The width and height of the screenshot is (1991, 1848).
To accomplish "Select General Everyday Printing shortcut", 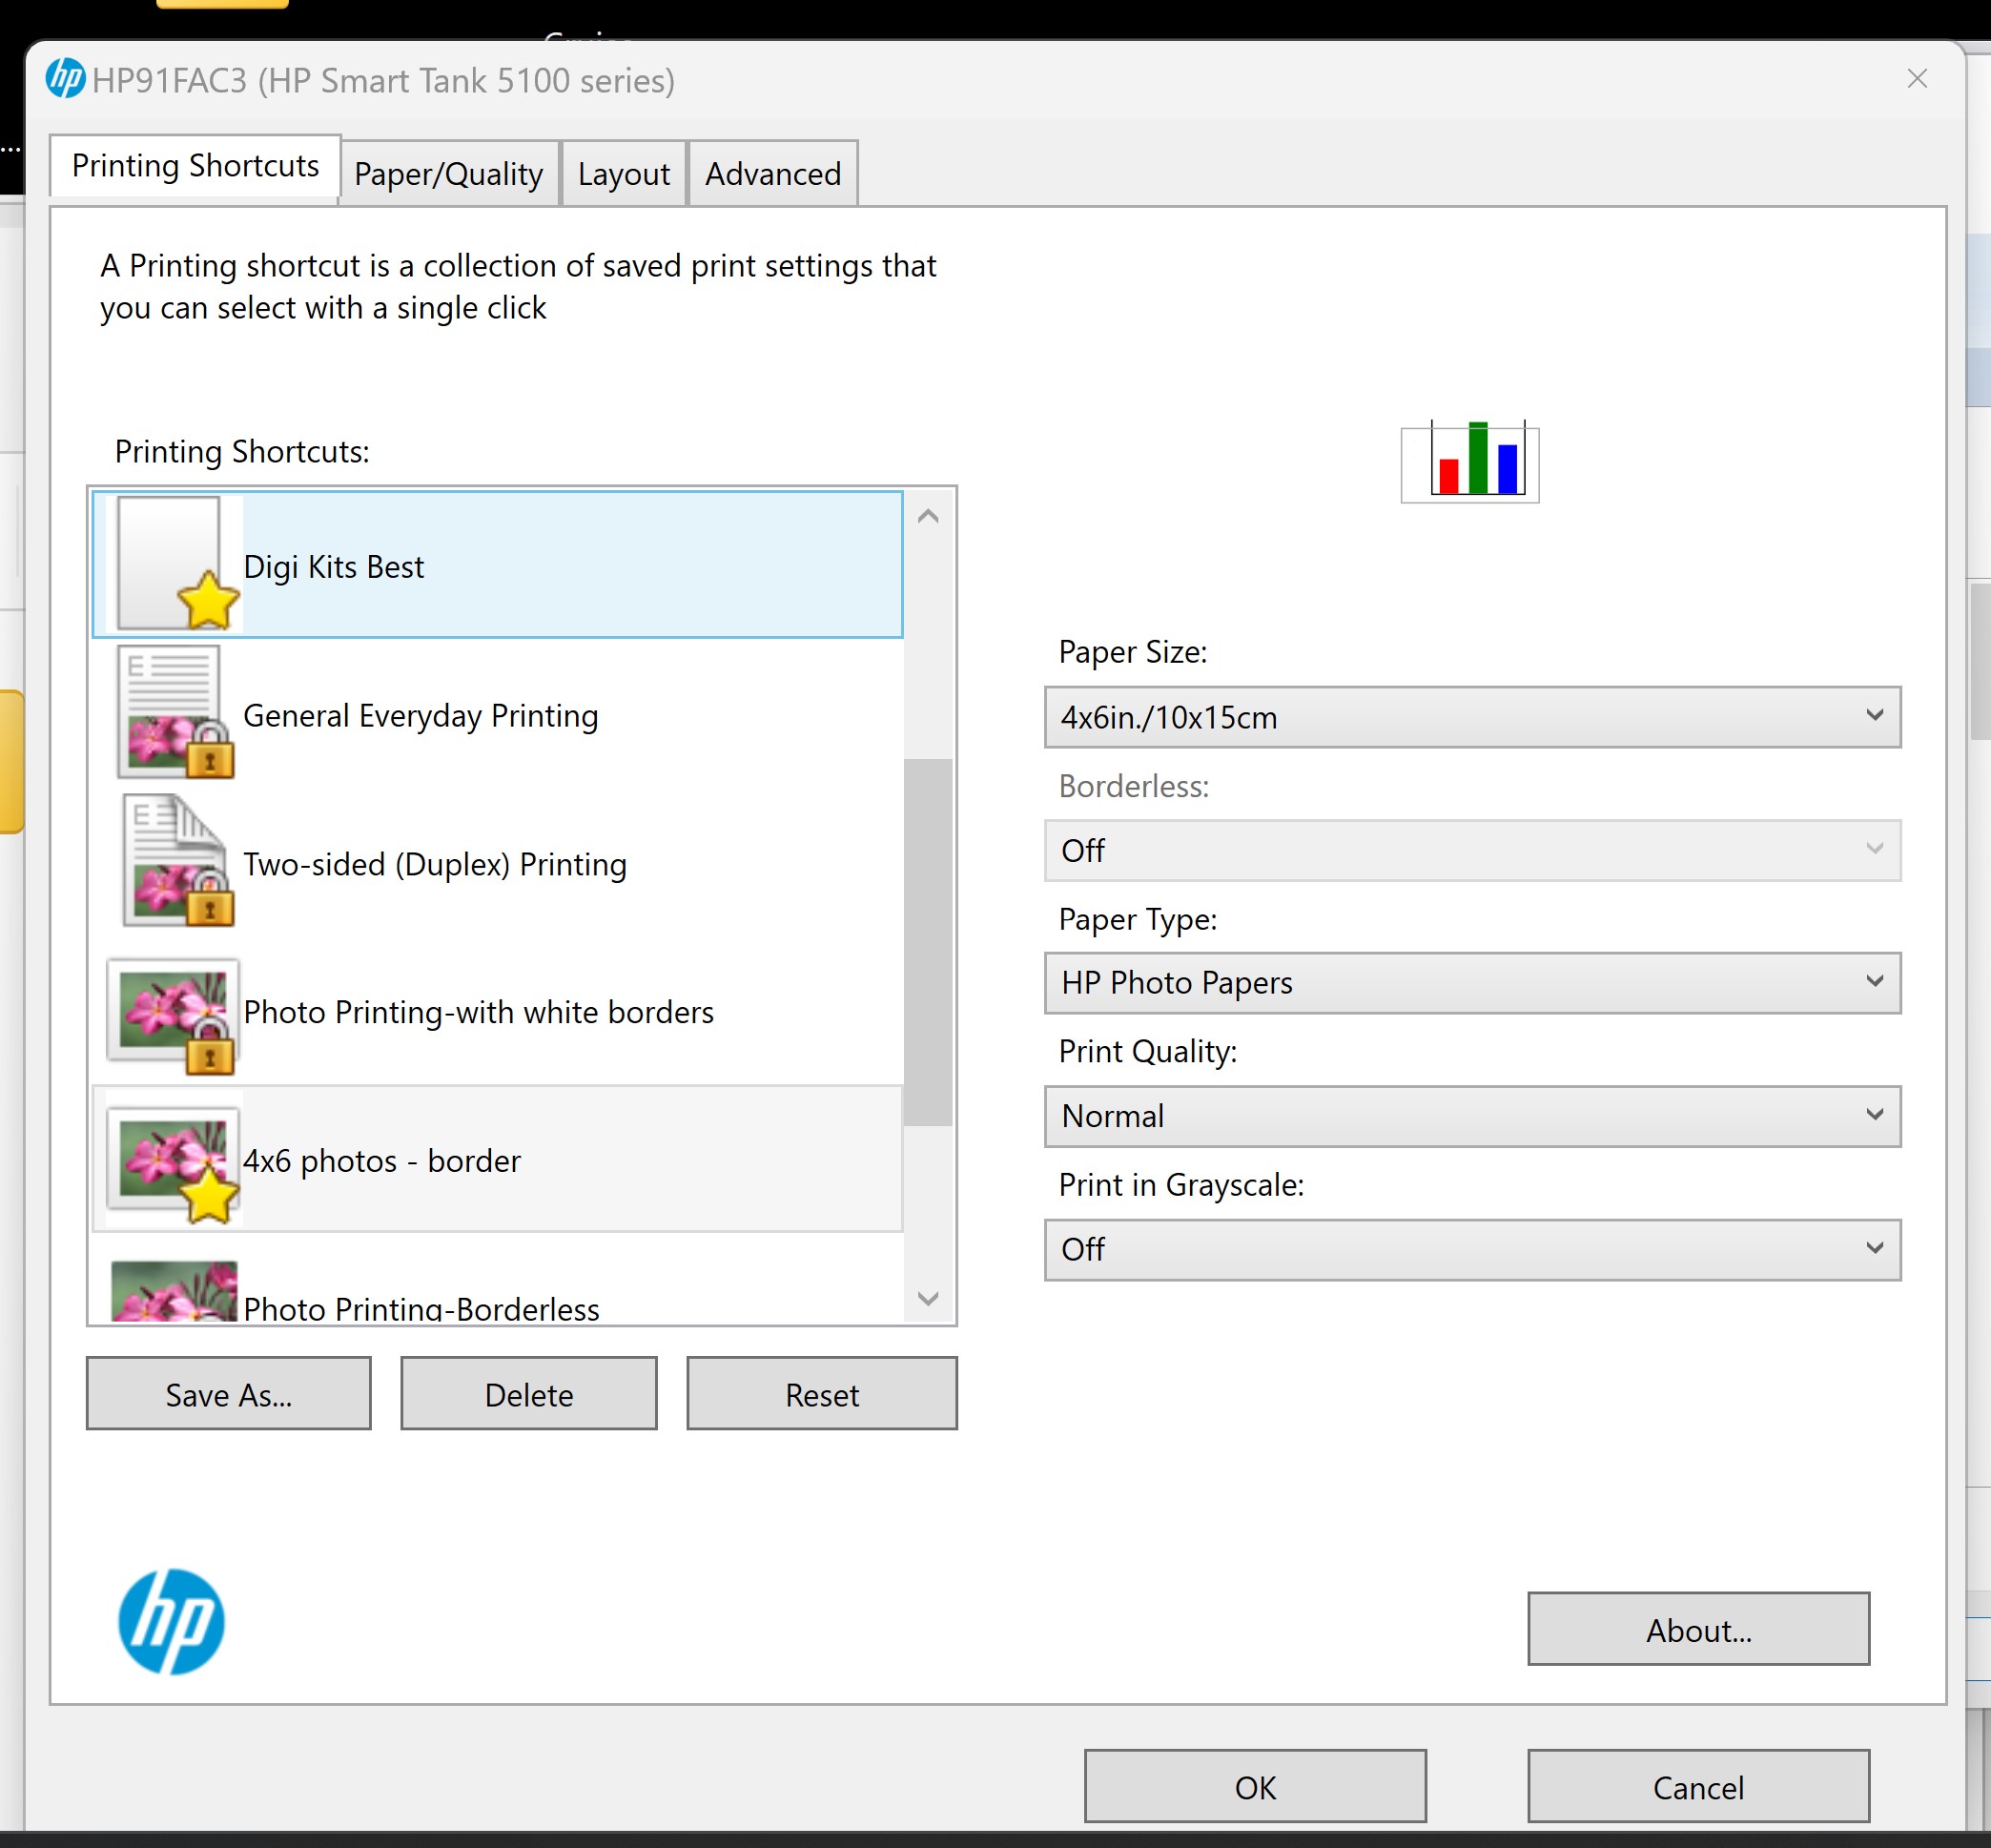I will click(497, 713).
